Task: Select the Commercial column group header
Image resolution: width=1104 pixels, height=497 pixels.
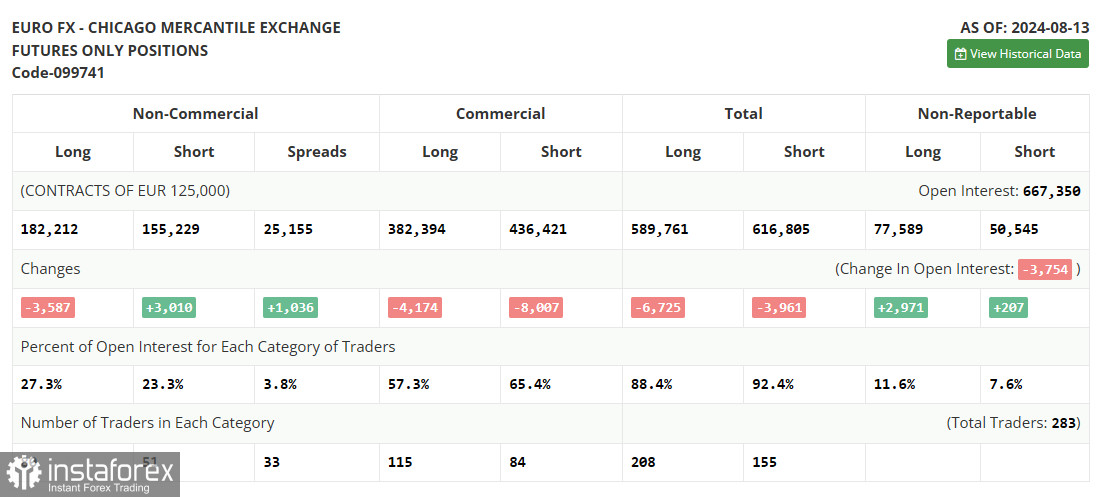Action: point(500,114)
